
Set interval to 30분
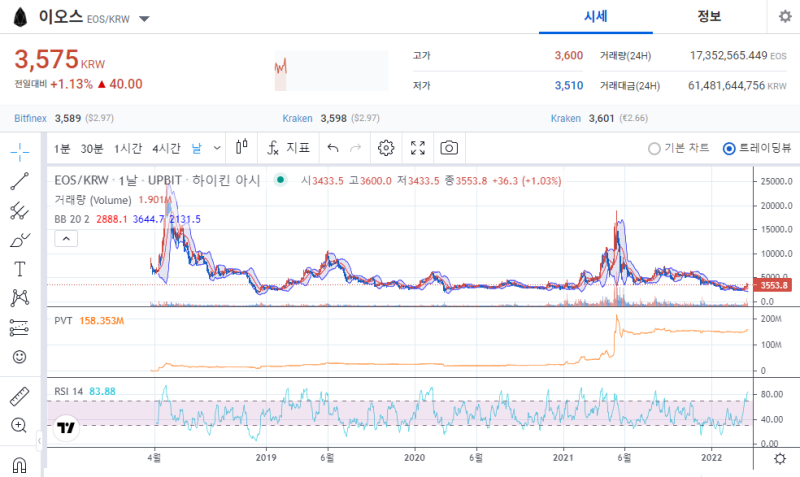[x=92, y=148]
